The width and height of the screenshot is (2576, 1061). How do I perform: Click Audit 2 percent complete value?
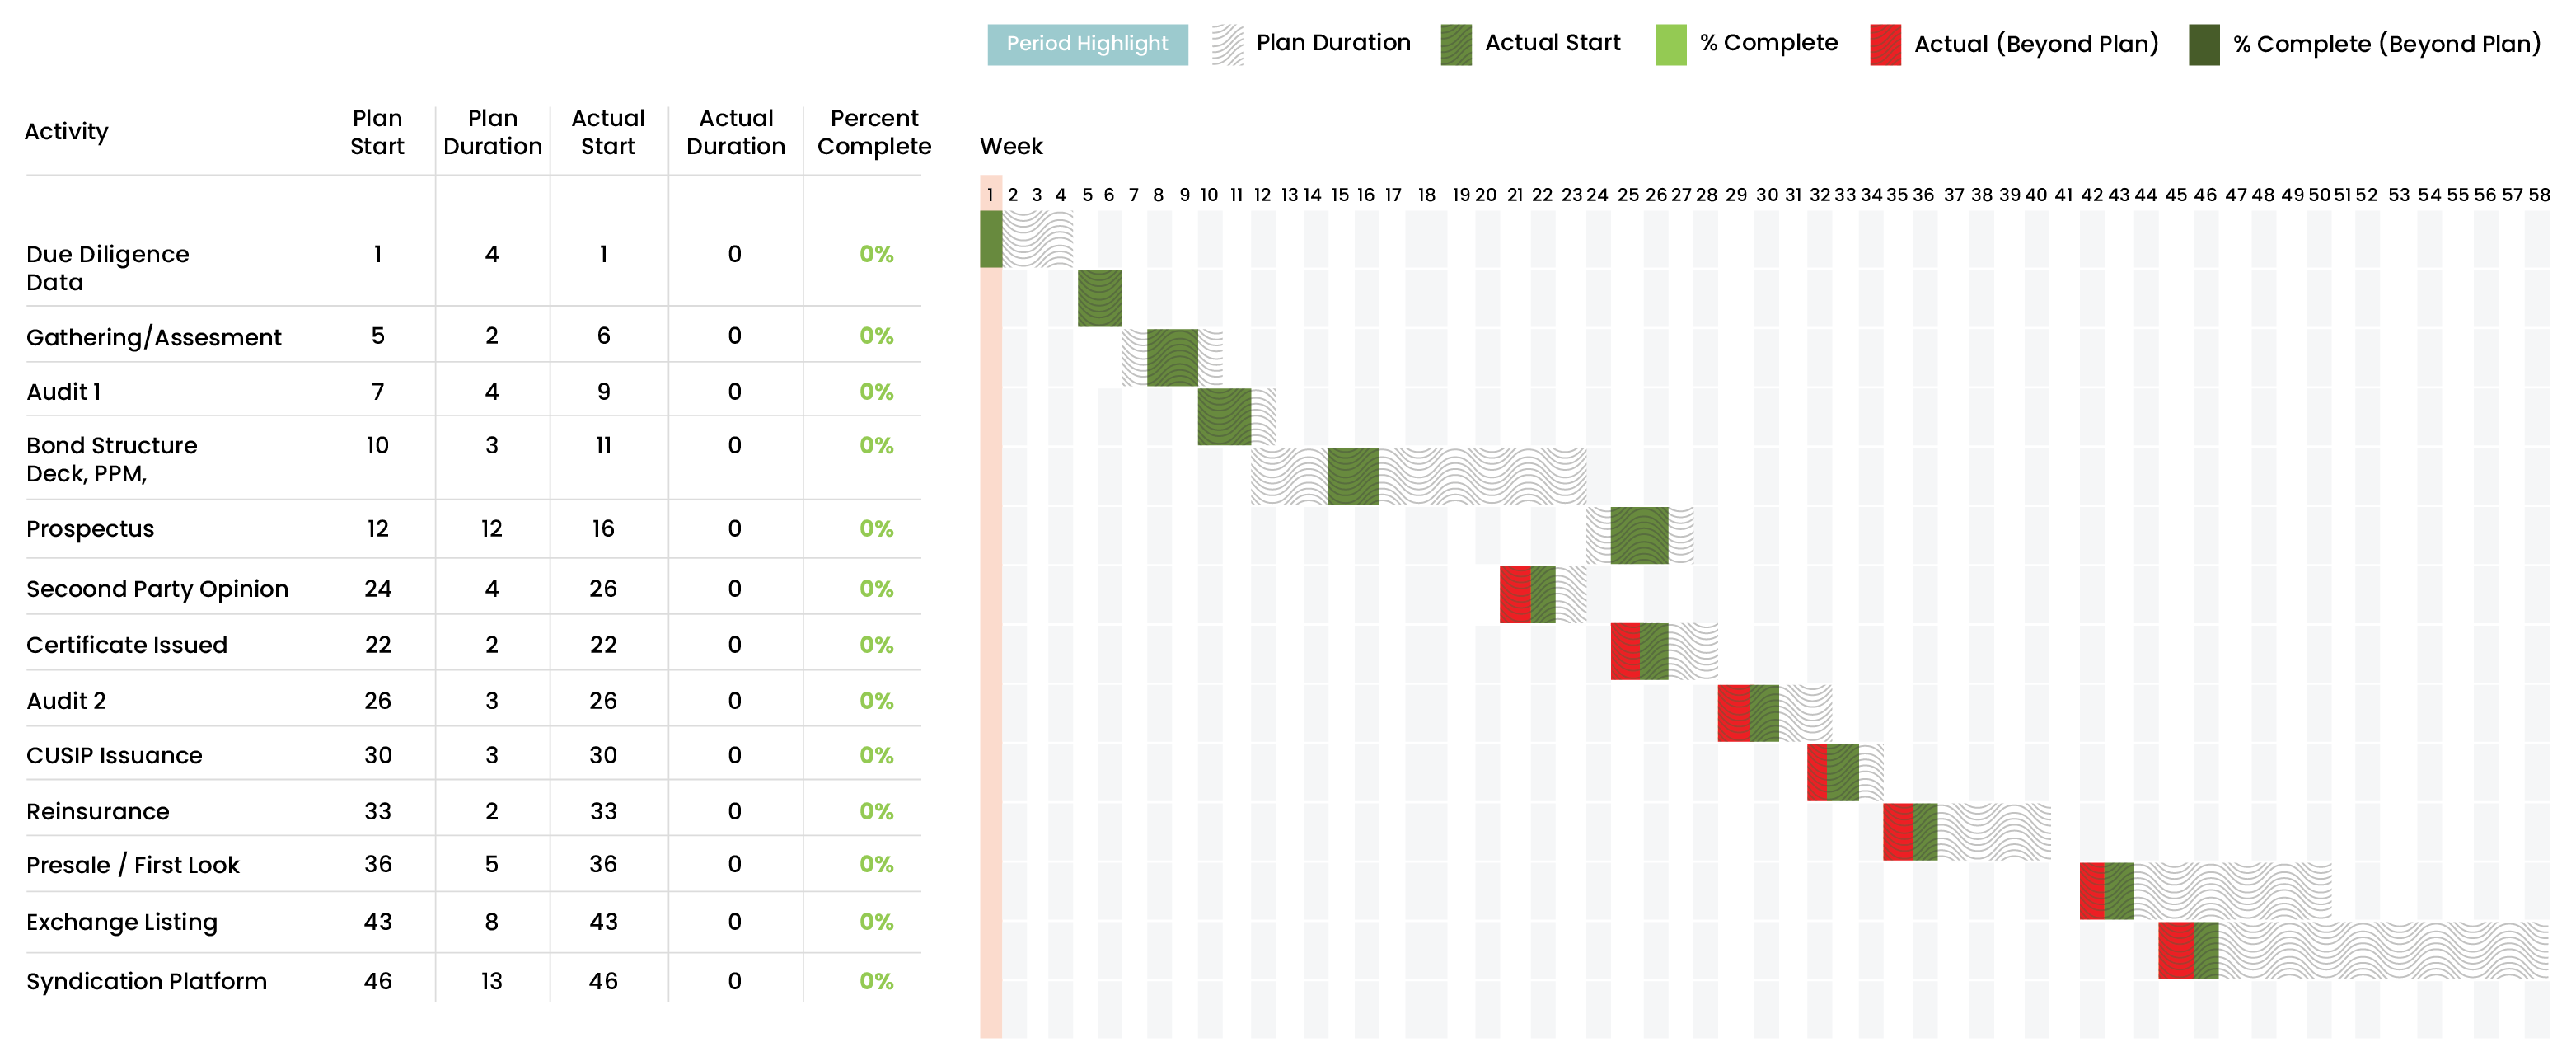876,701
